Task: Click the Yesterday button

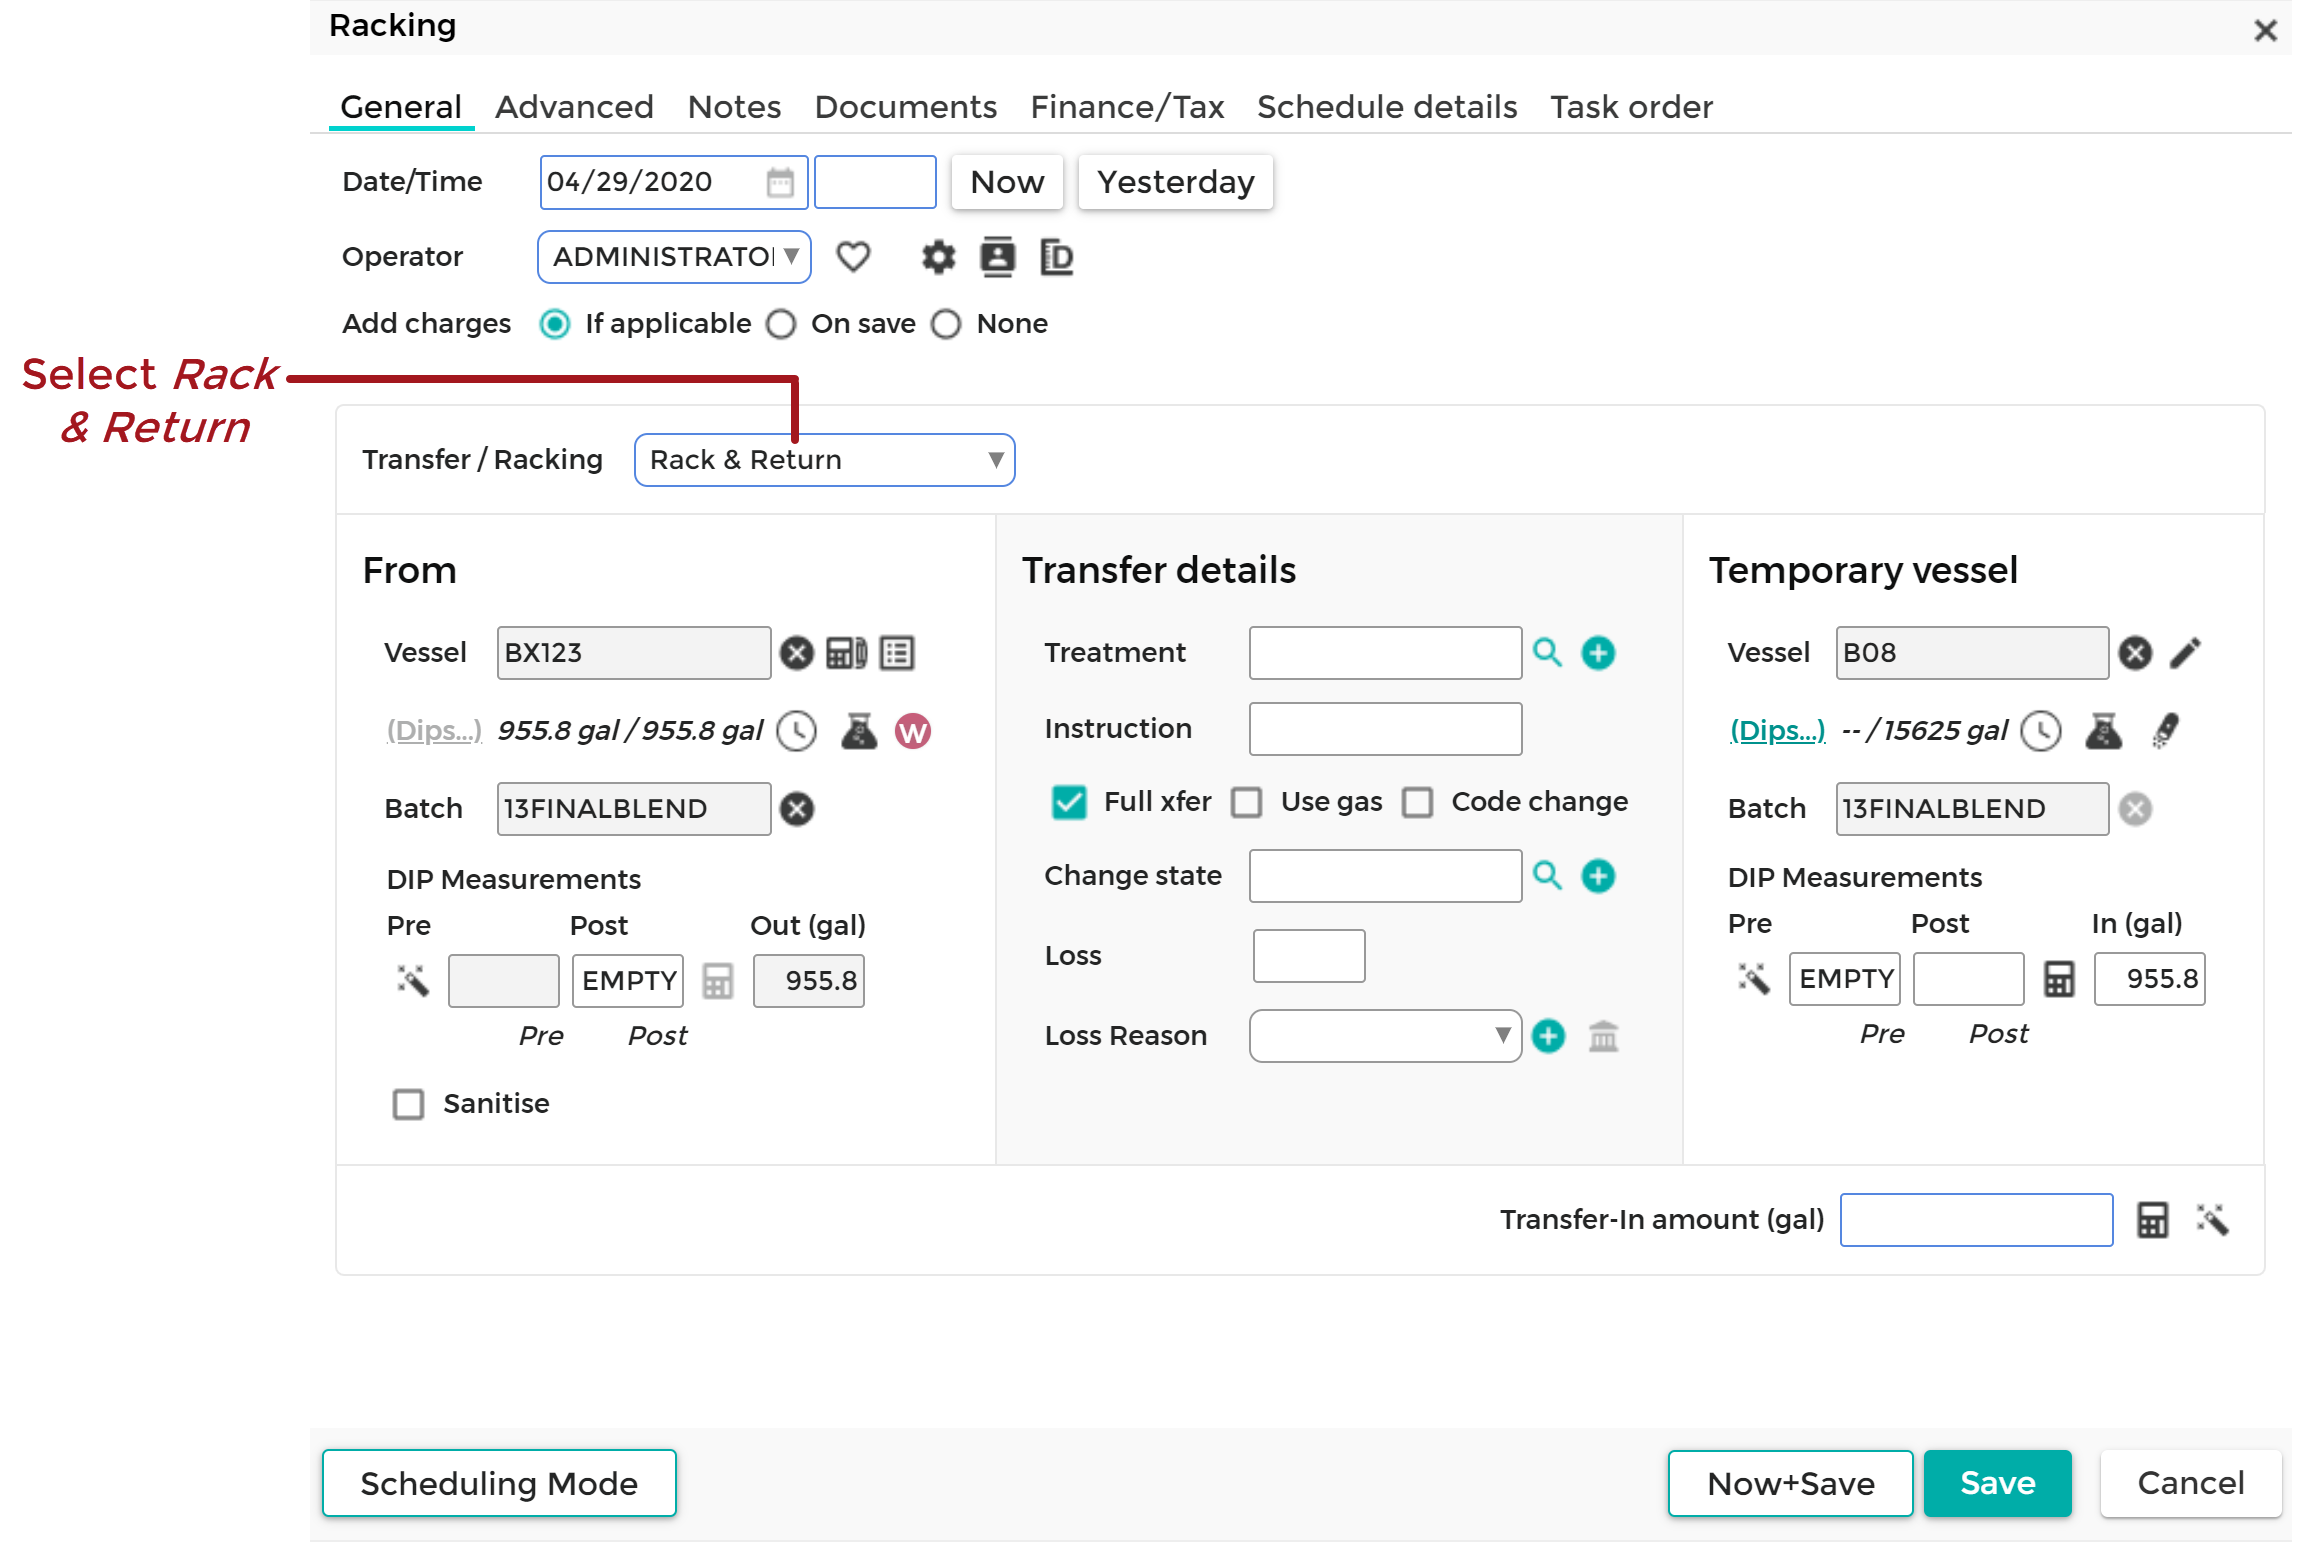Action: pyautogui.click(x=1175, y=182)
